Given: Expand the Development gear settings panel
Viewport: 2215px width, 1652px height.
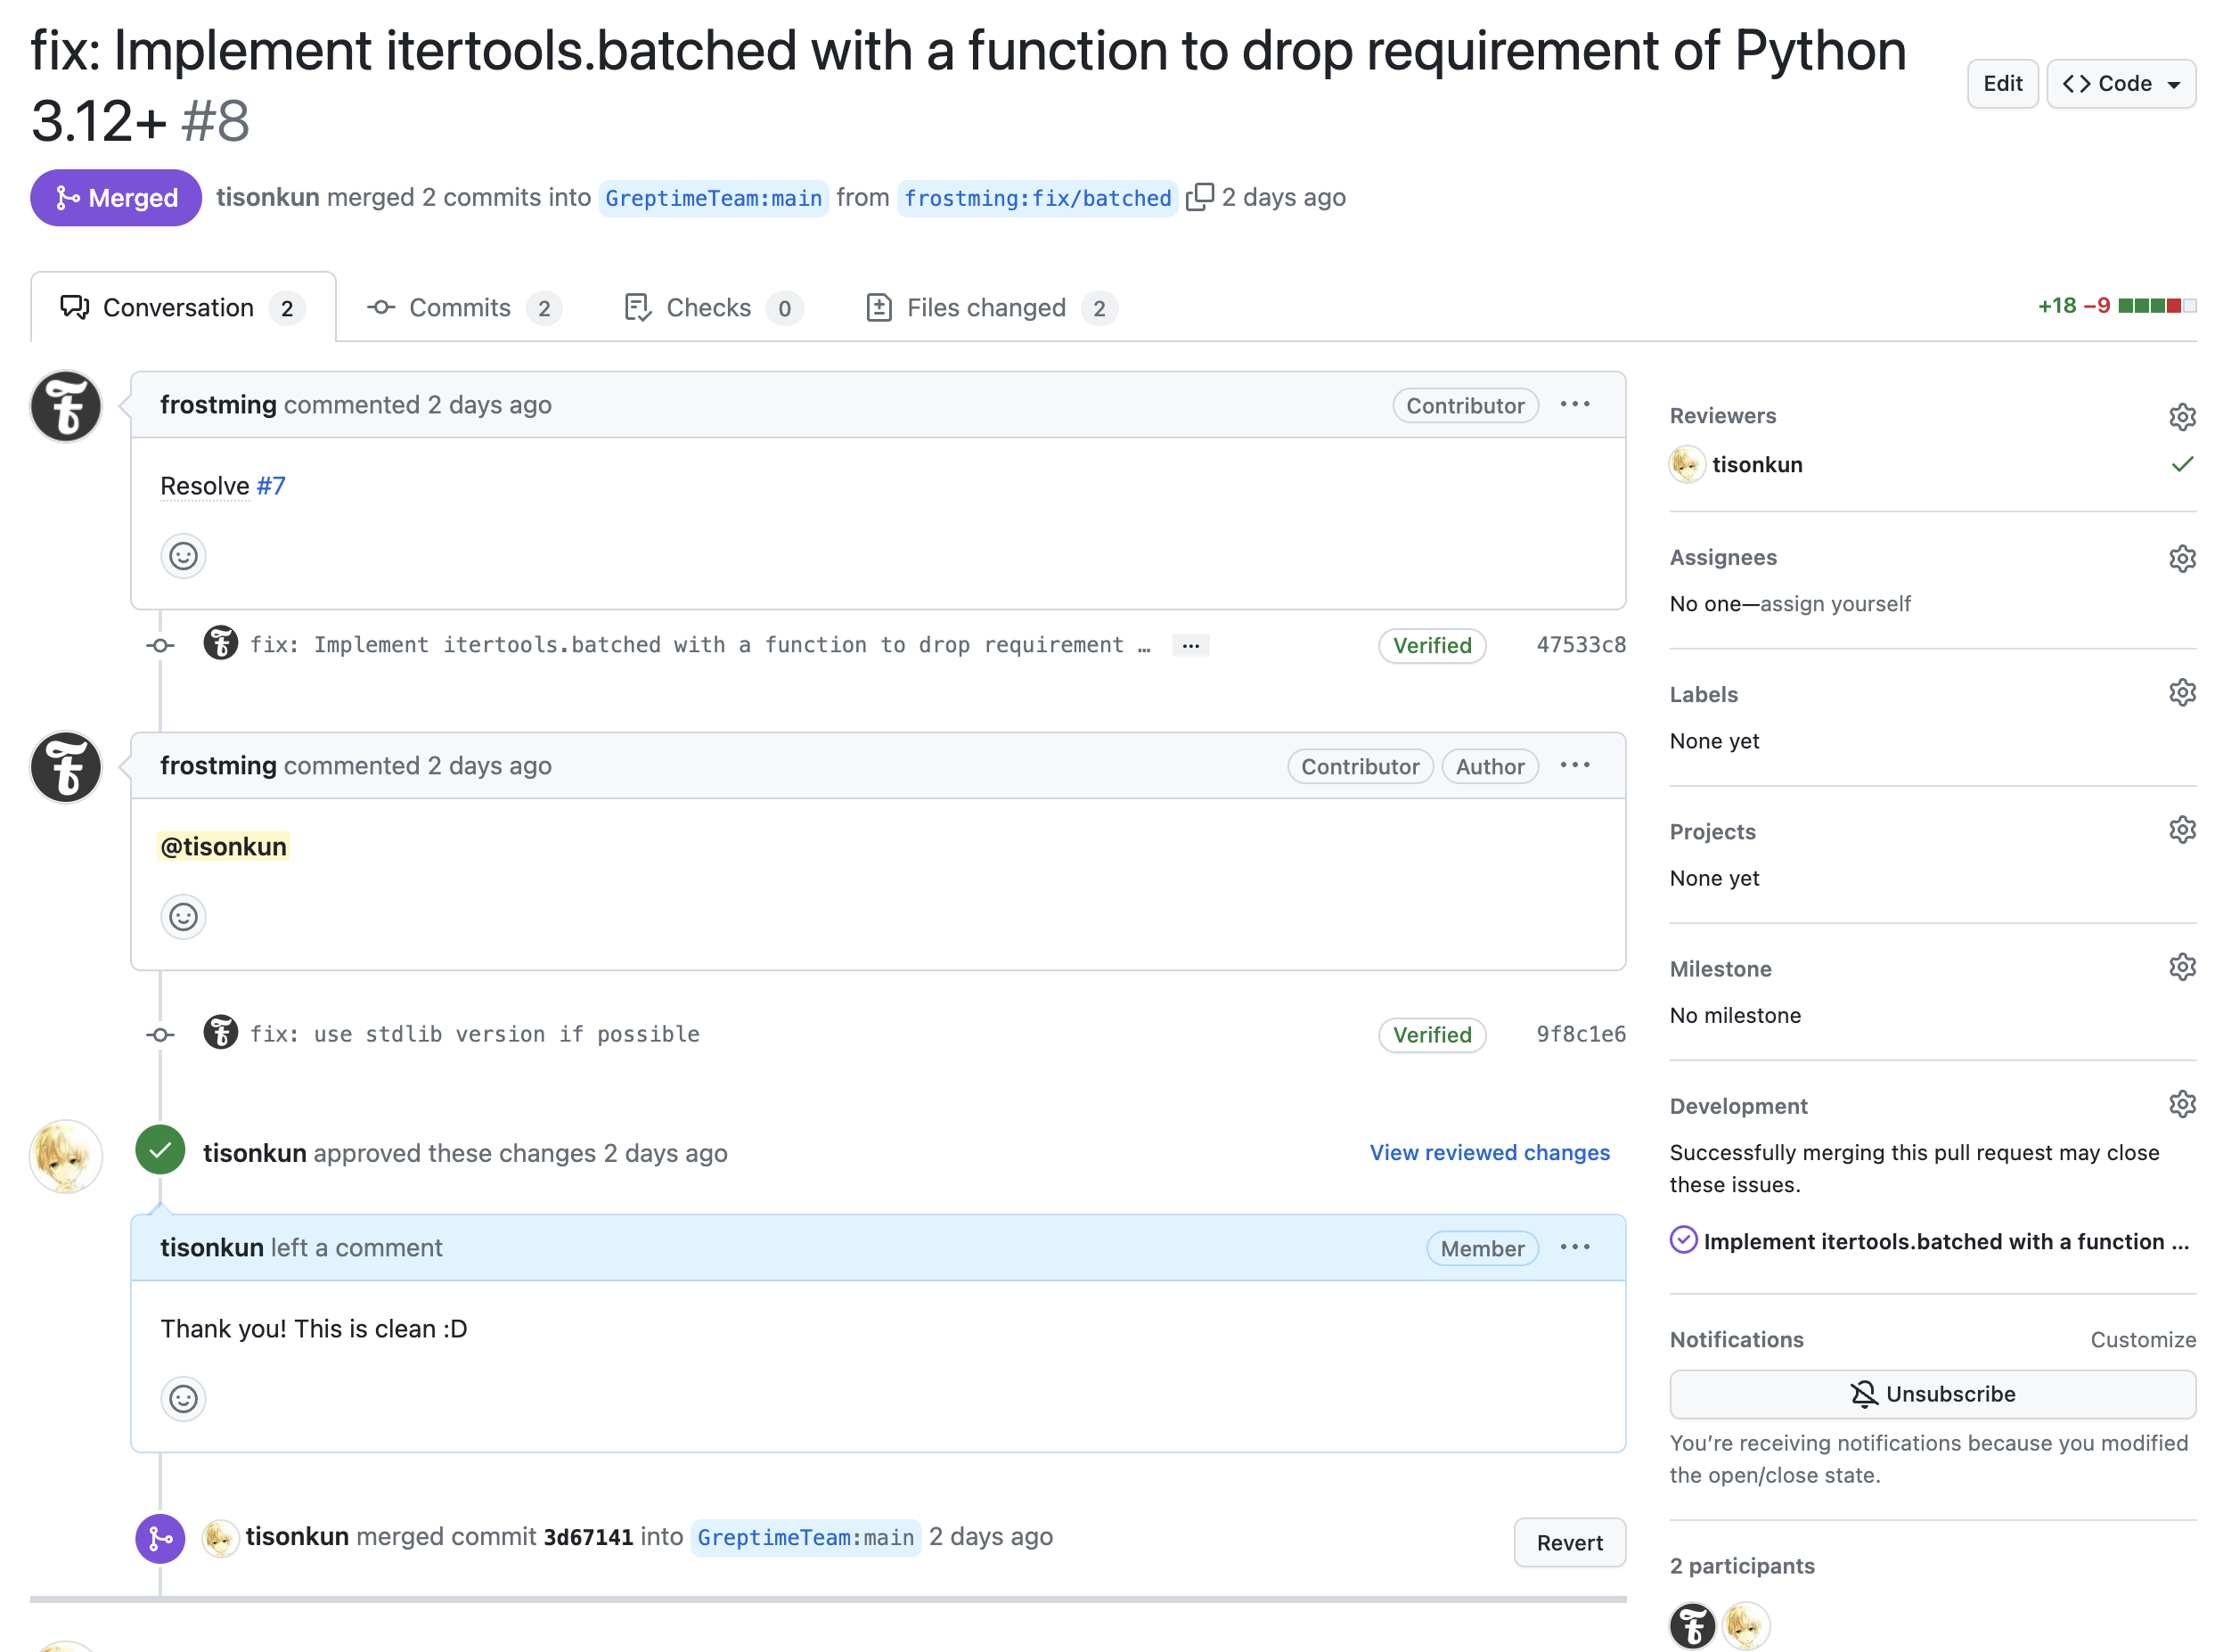Looking at the screenshot, I should tap(2182, 1106).
